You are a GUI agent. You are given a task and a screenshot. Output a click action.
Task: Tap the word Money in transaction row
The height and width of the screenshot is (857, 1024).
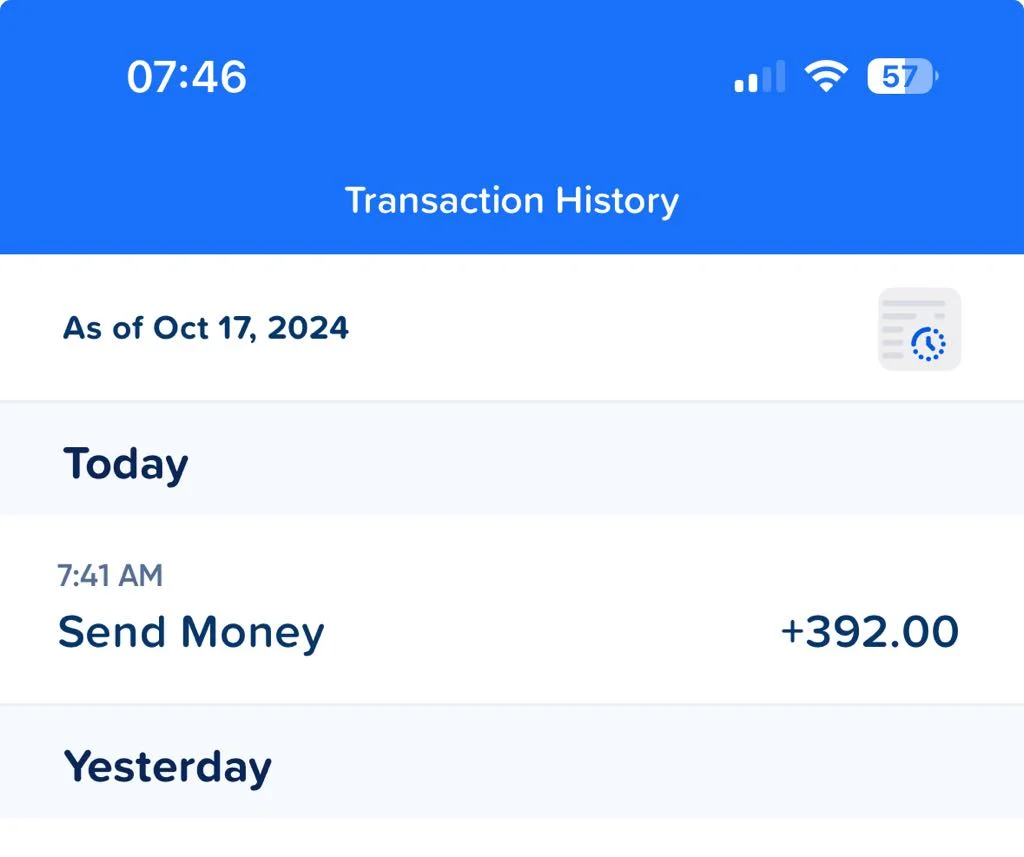(253, 632)
